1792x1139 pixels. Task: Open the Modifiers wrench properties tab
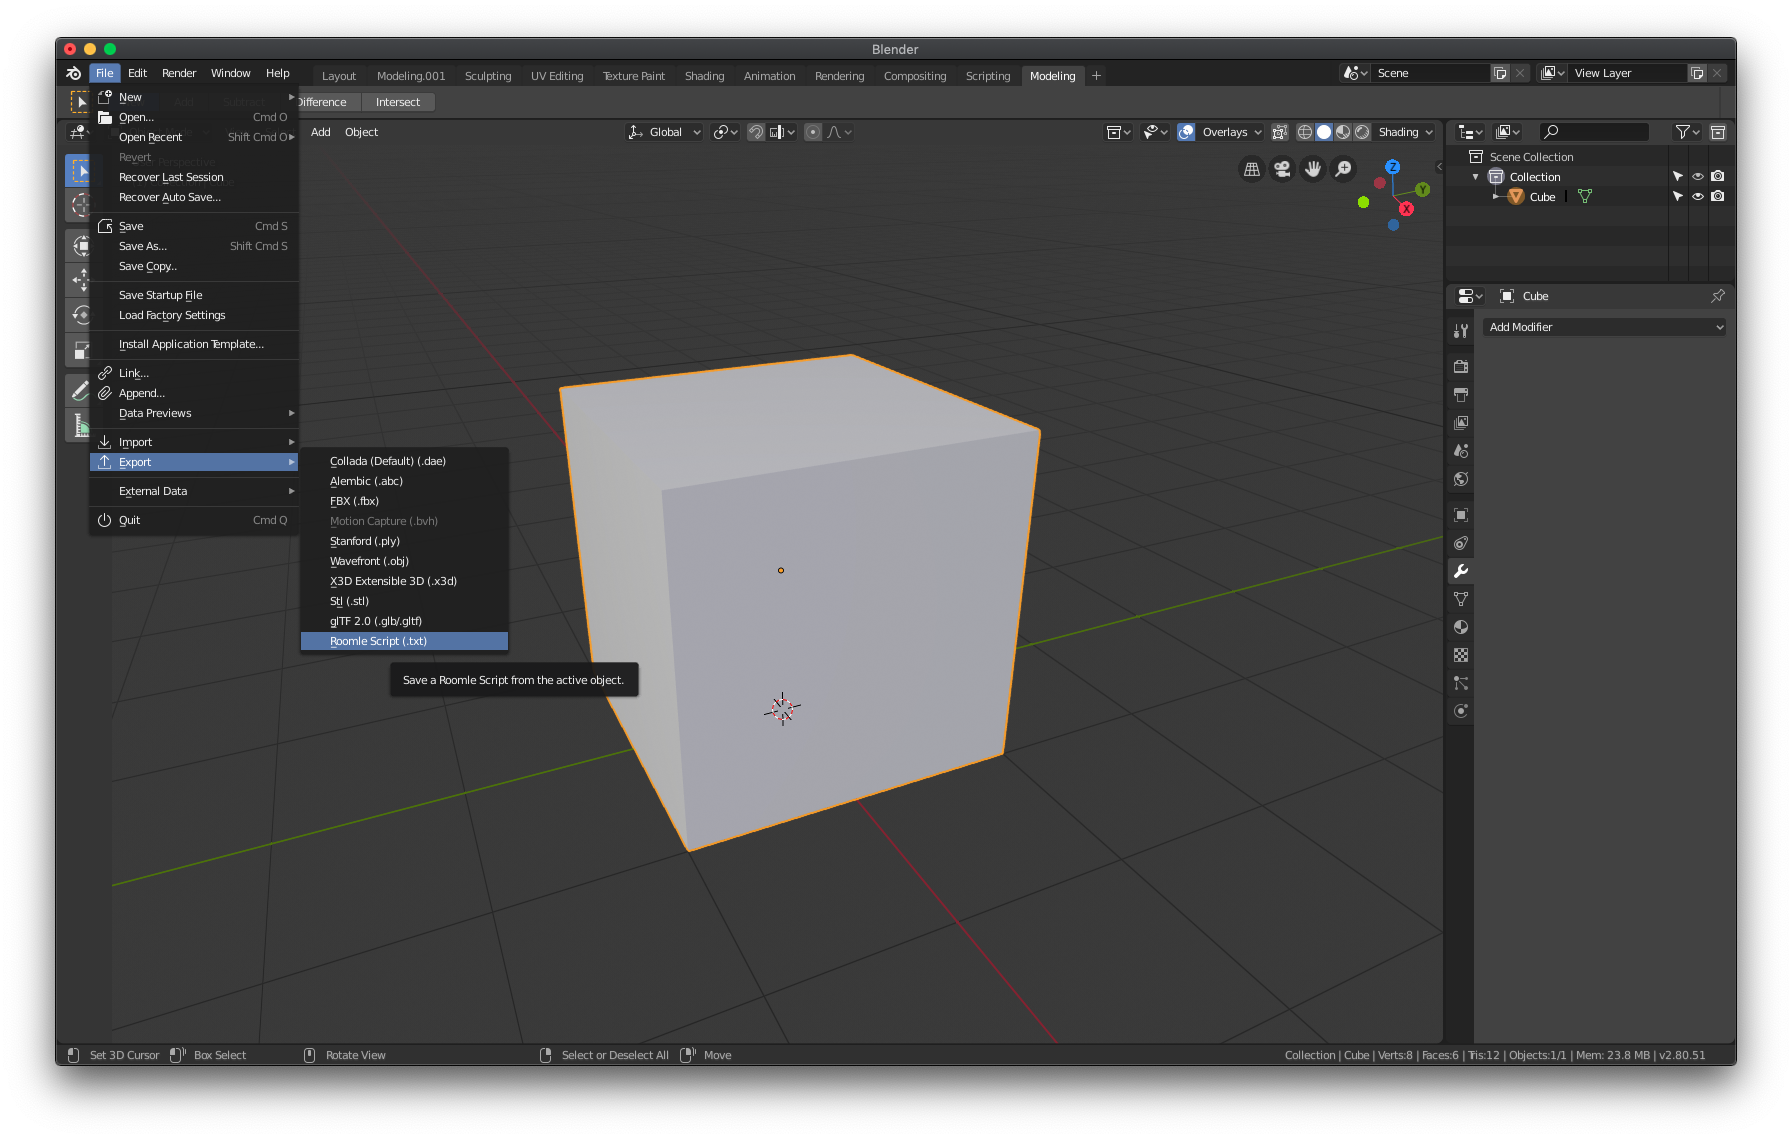(x=1461, y=571)
